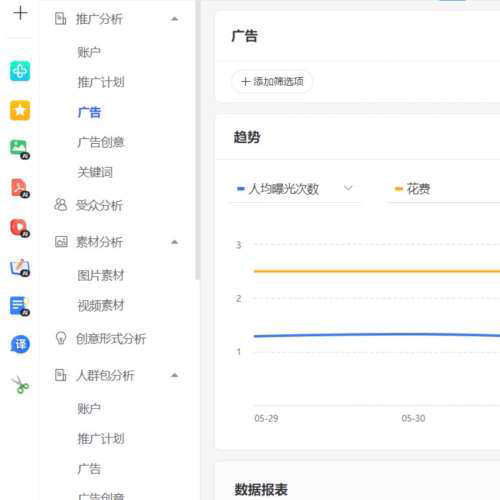Open 视频素材 menu item
500x500 pixels.
(x=101, y=305)
